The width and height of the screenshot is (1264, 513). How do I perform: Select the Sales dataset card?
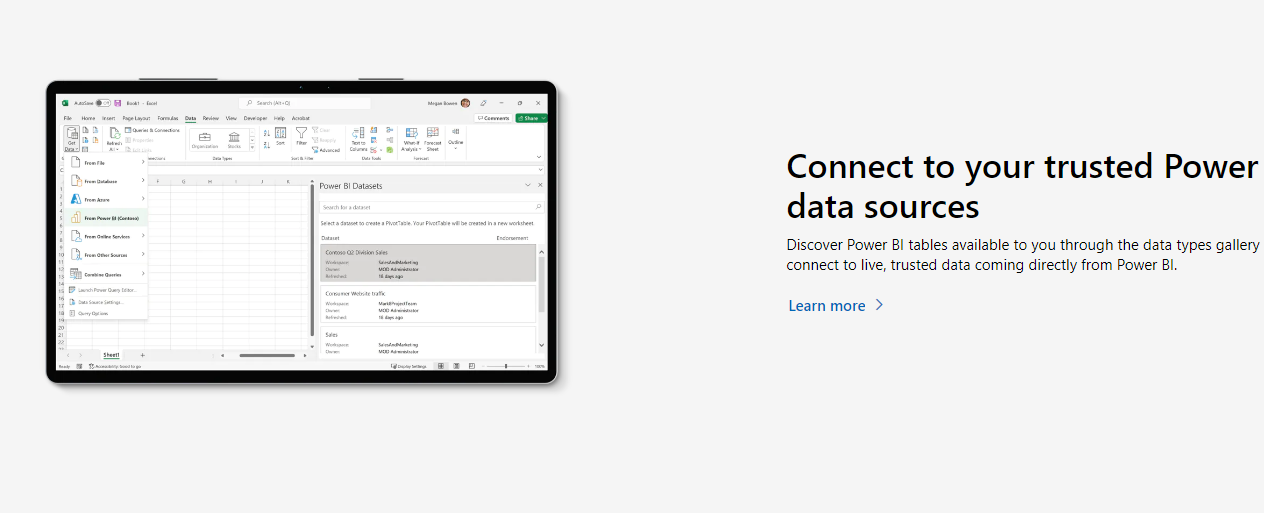click(428, 342)
